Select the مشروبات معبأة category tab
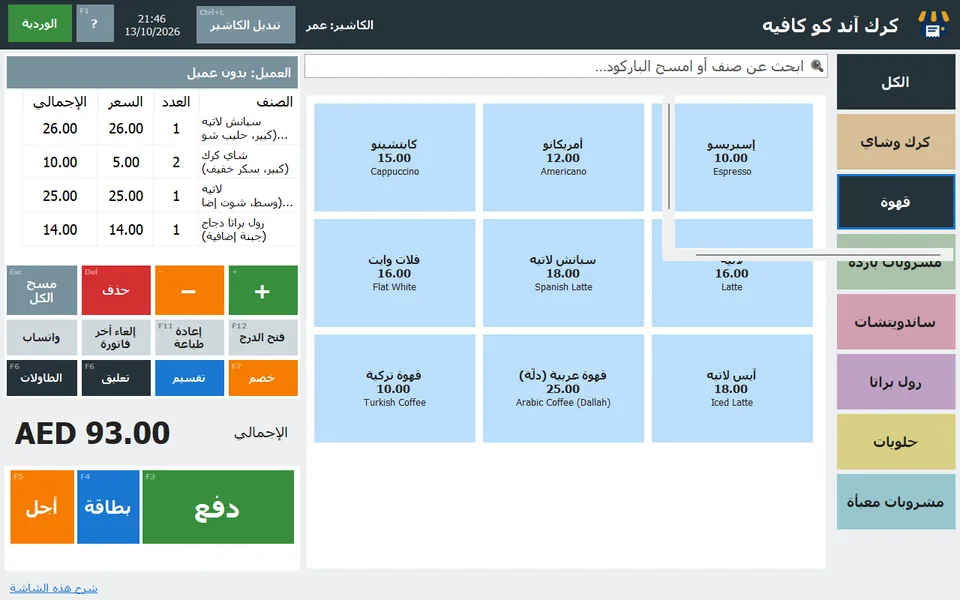 [x=896, y=502]
